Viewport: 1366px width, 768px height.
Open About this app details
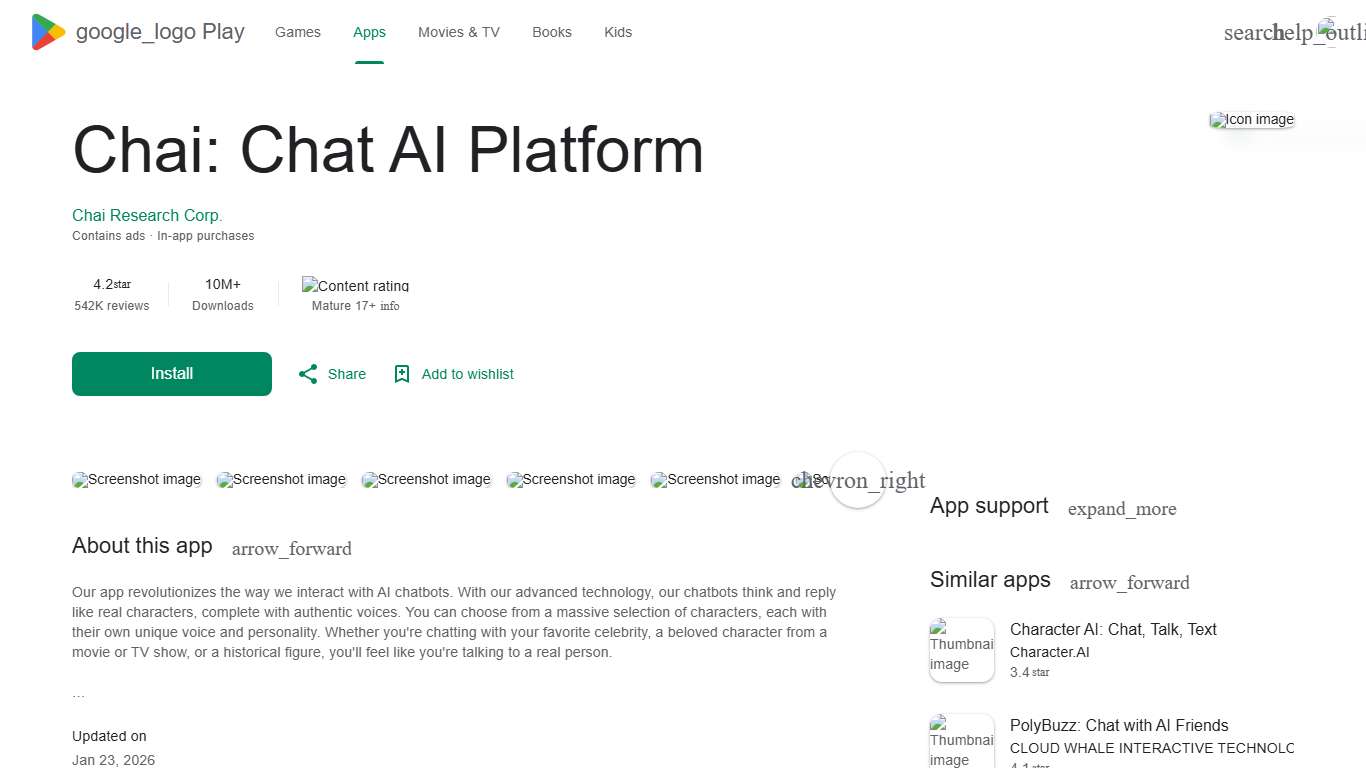pos(291,549)
